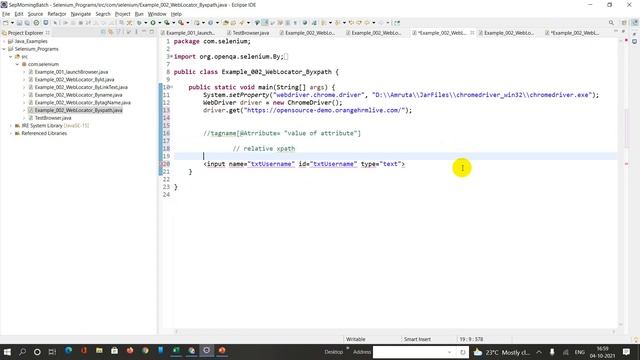Open the Navigate menu
The height and width of the screenshot is (360, 640).
pyautogui.click(x=81, y=14)
